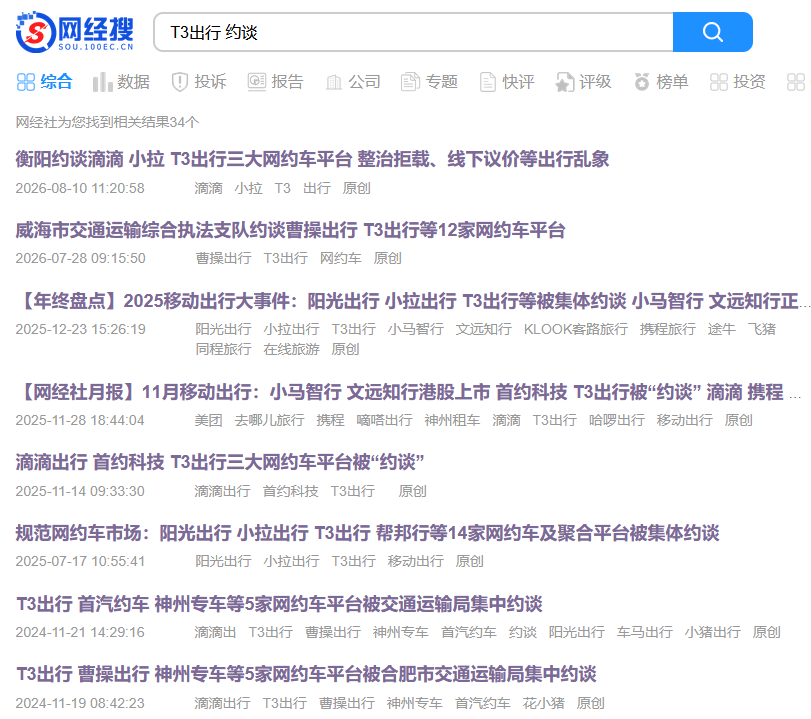
Task: Click the 榜单 medal icon
Action: pos(641,82)
